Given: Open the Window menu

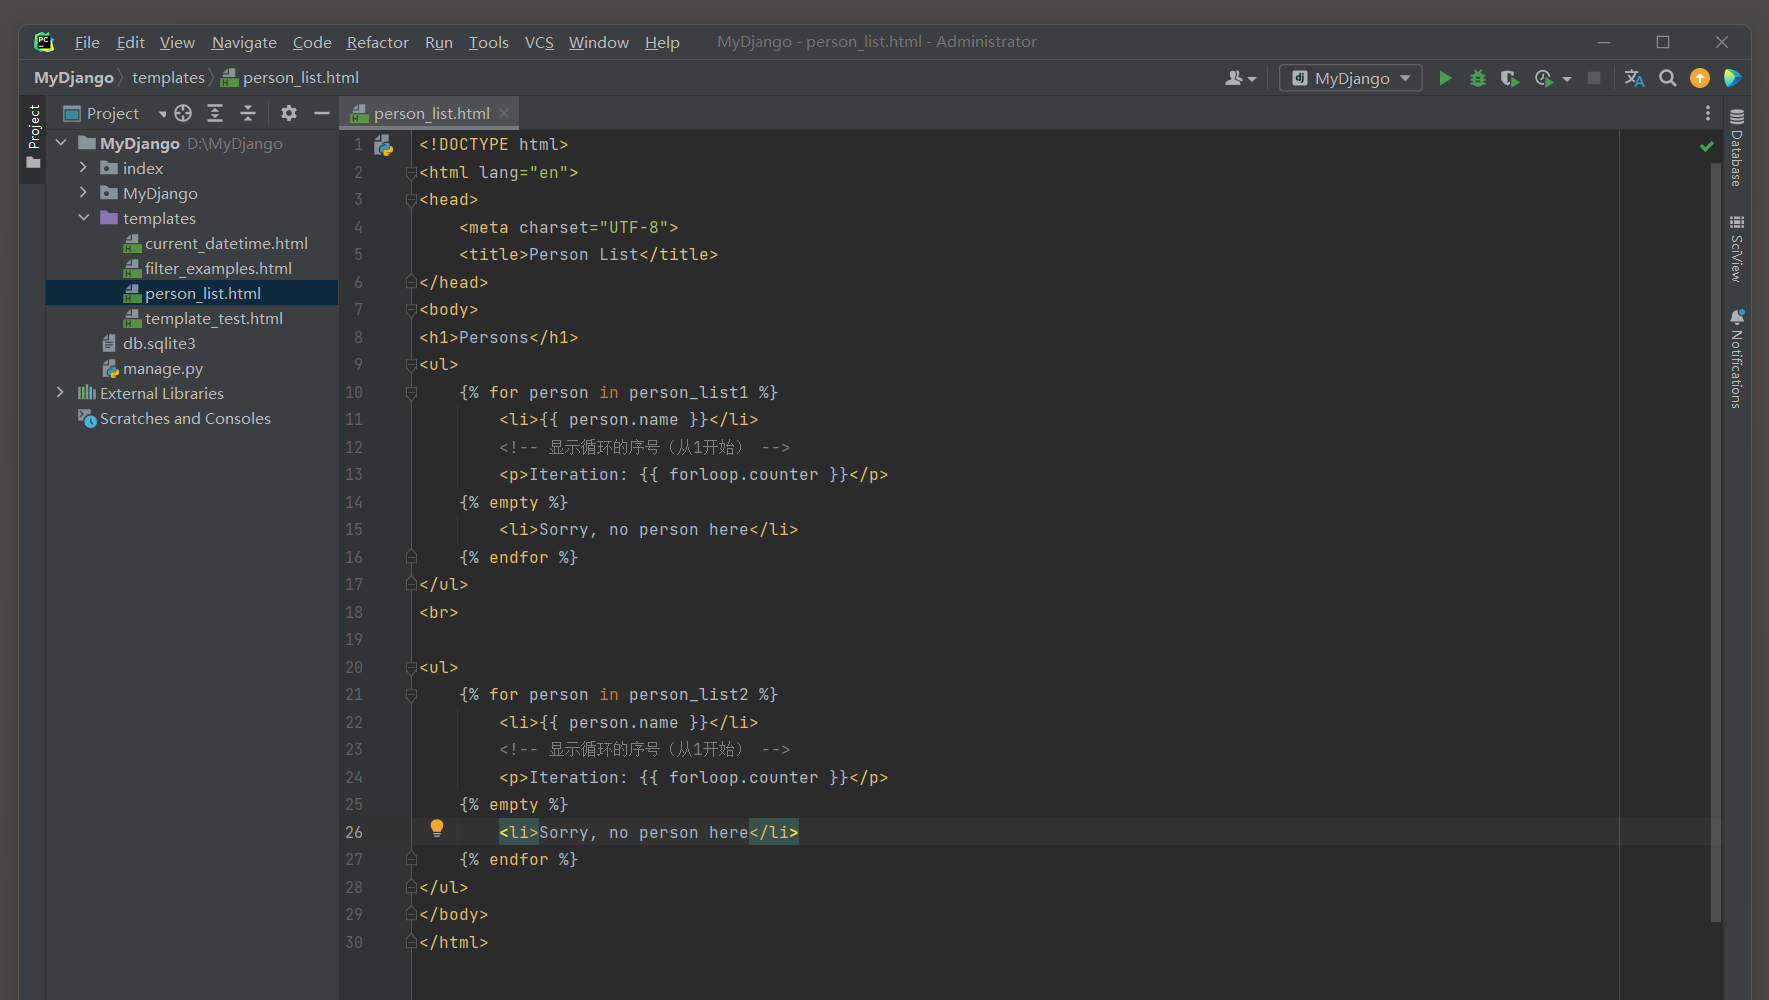Looking at the screenshot, I should click(x=598, y=42).
